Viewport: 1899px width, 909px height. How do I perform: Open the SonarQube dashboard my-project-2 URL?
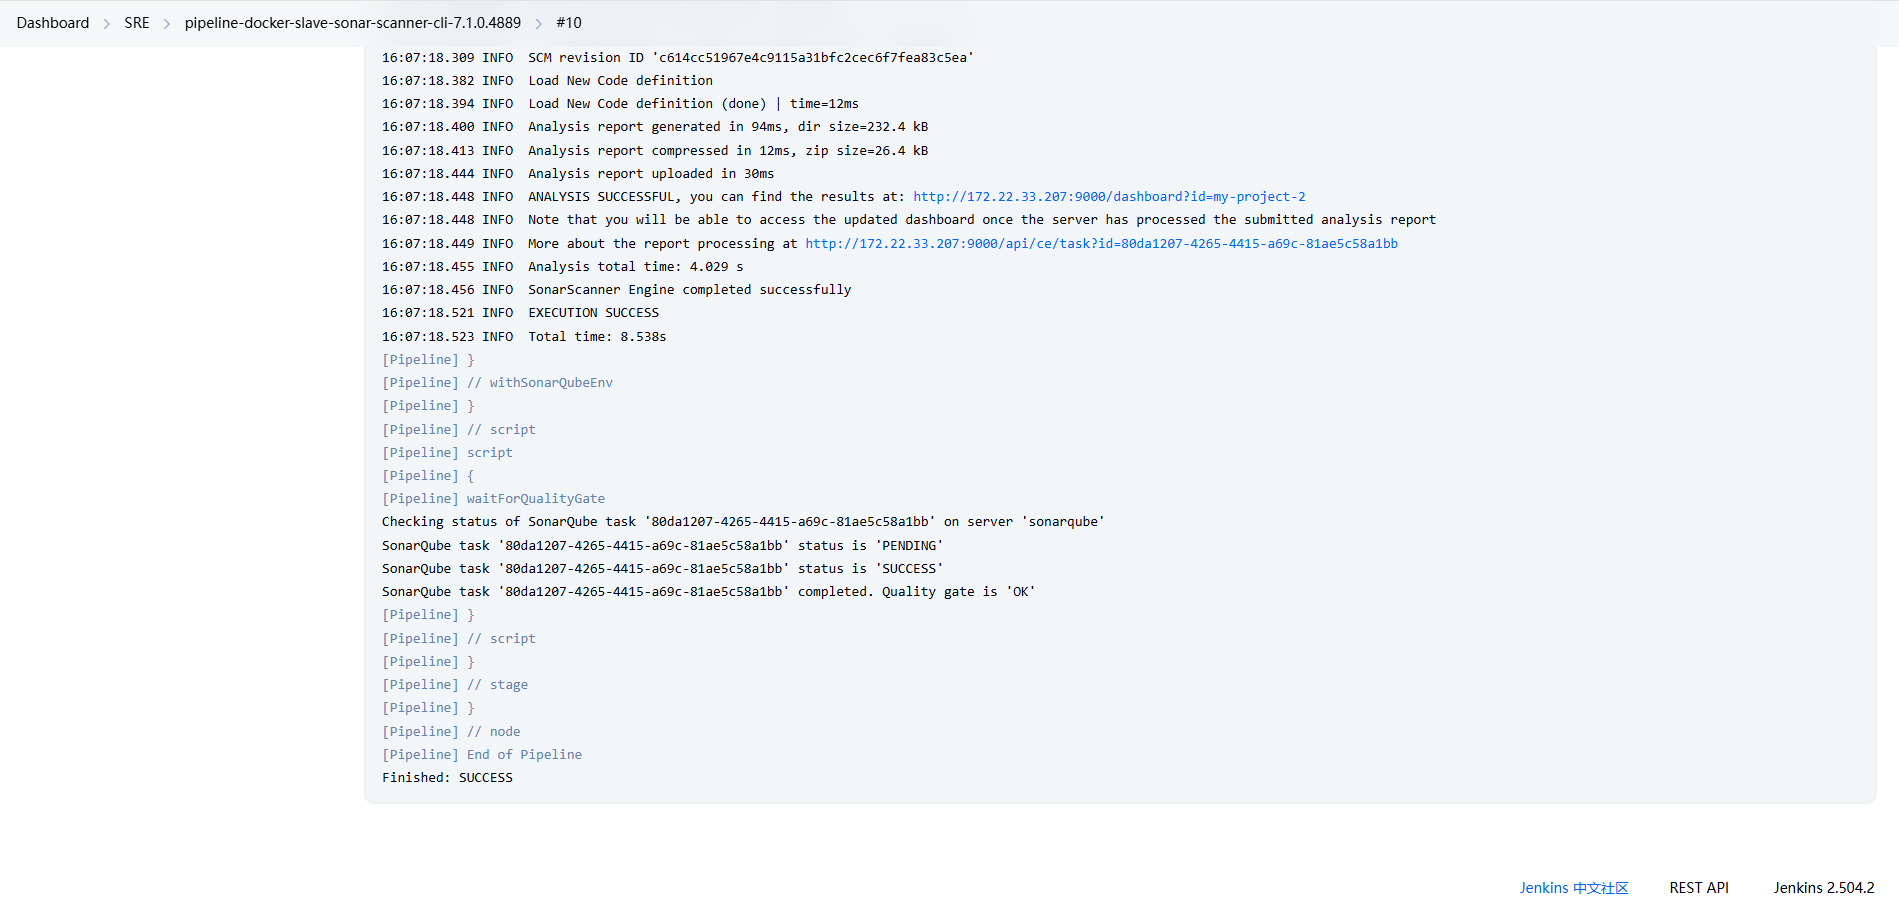click(x=1108, y=197)
